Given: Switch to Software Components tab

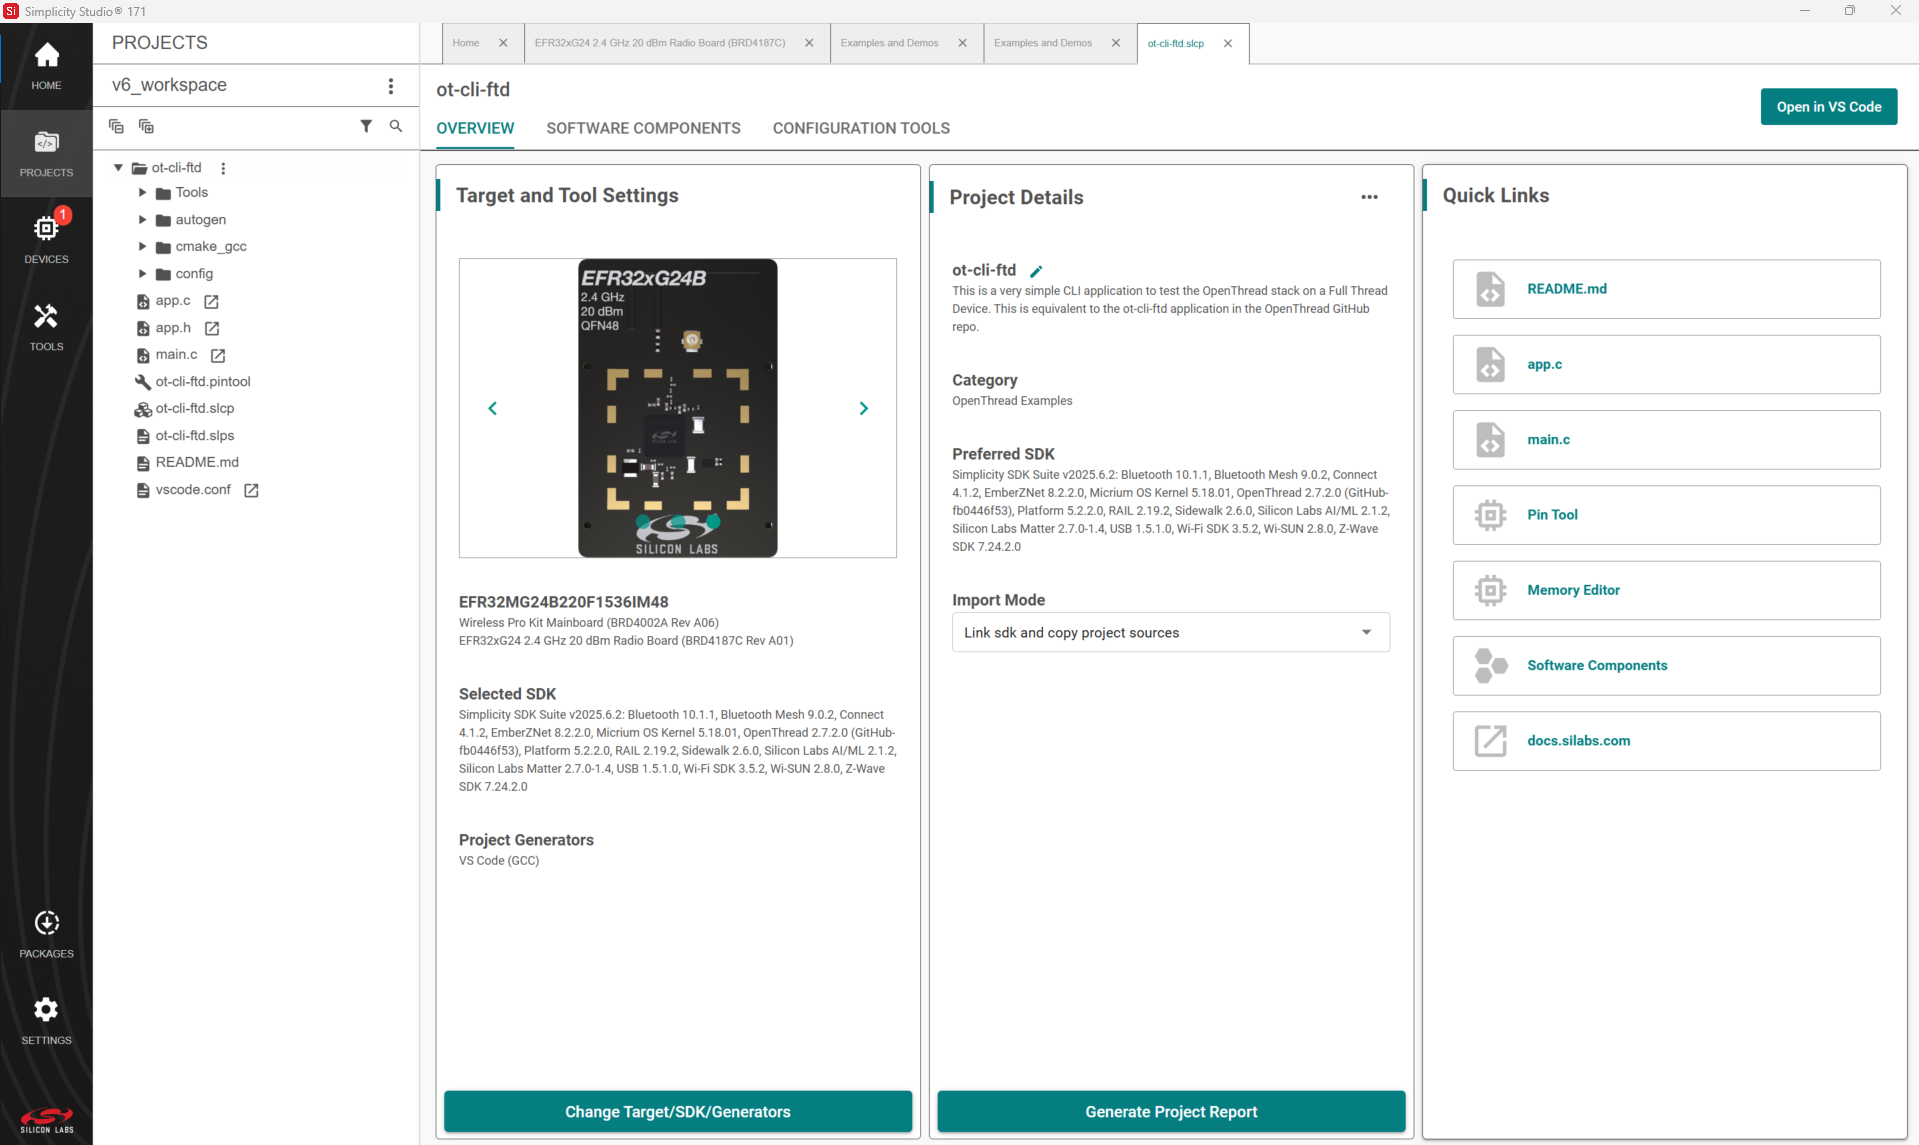Looking at the screenshot, I should click(x=643, y=128).
